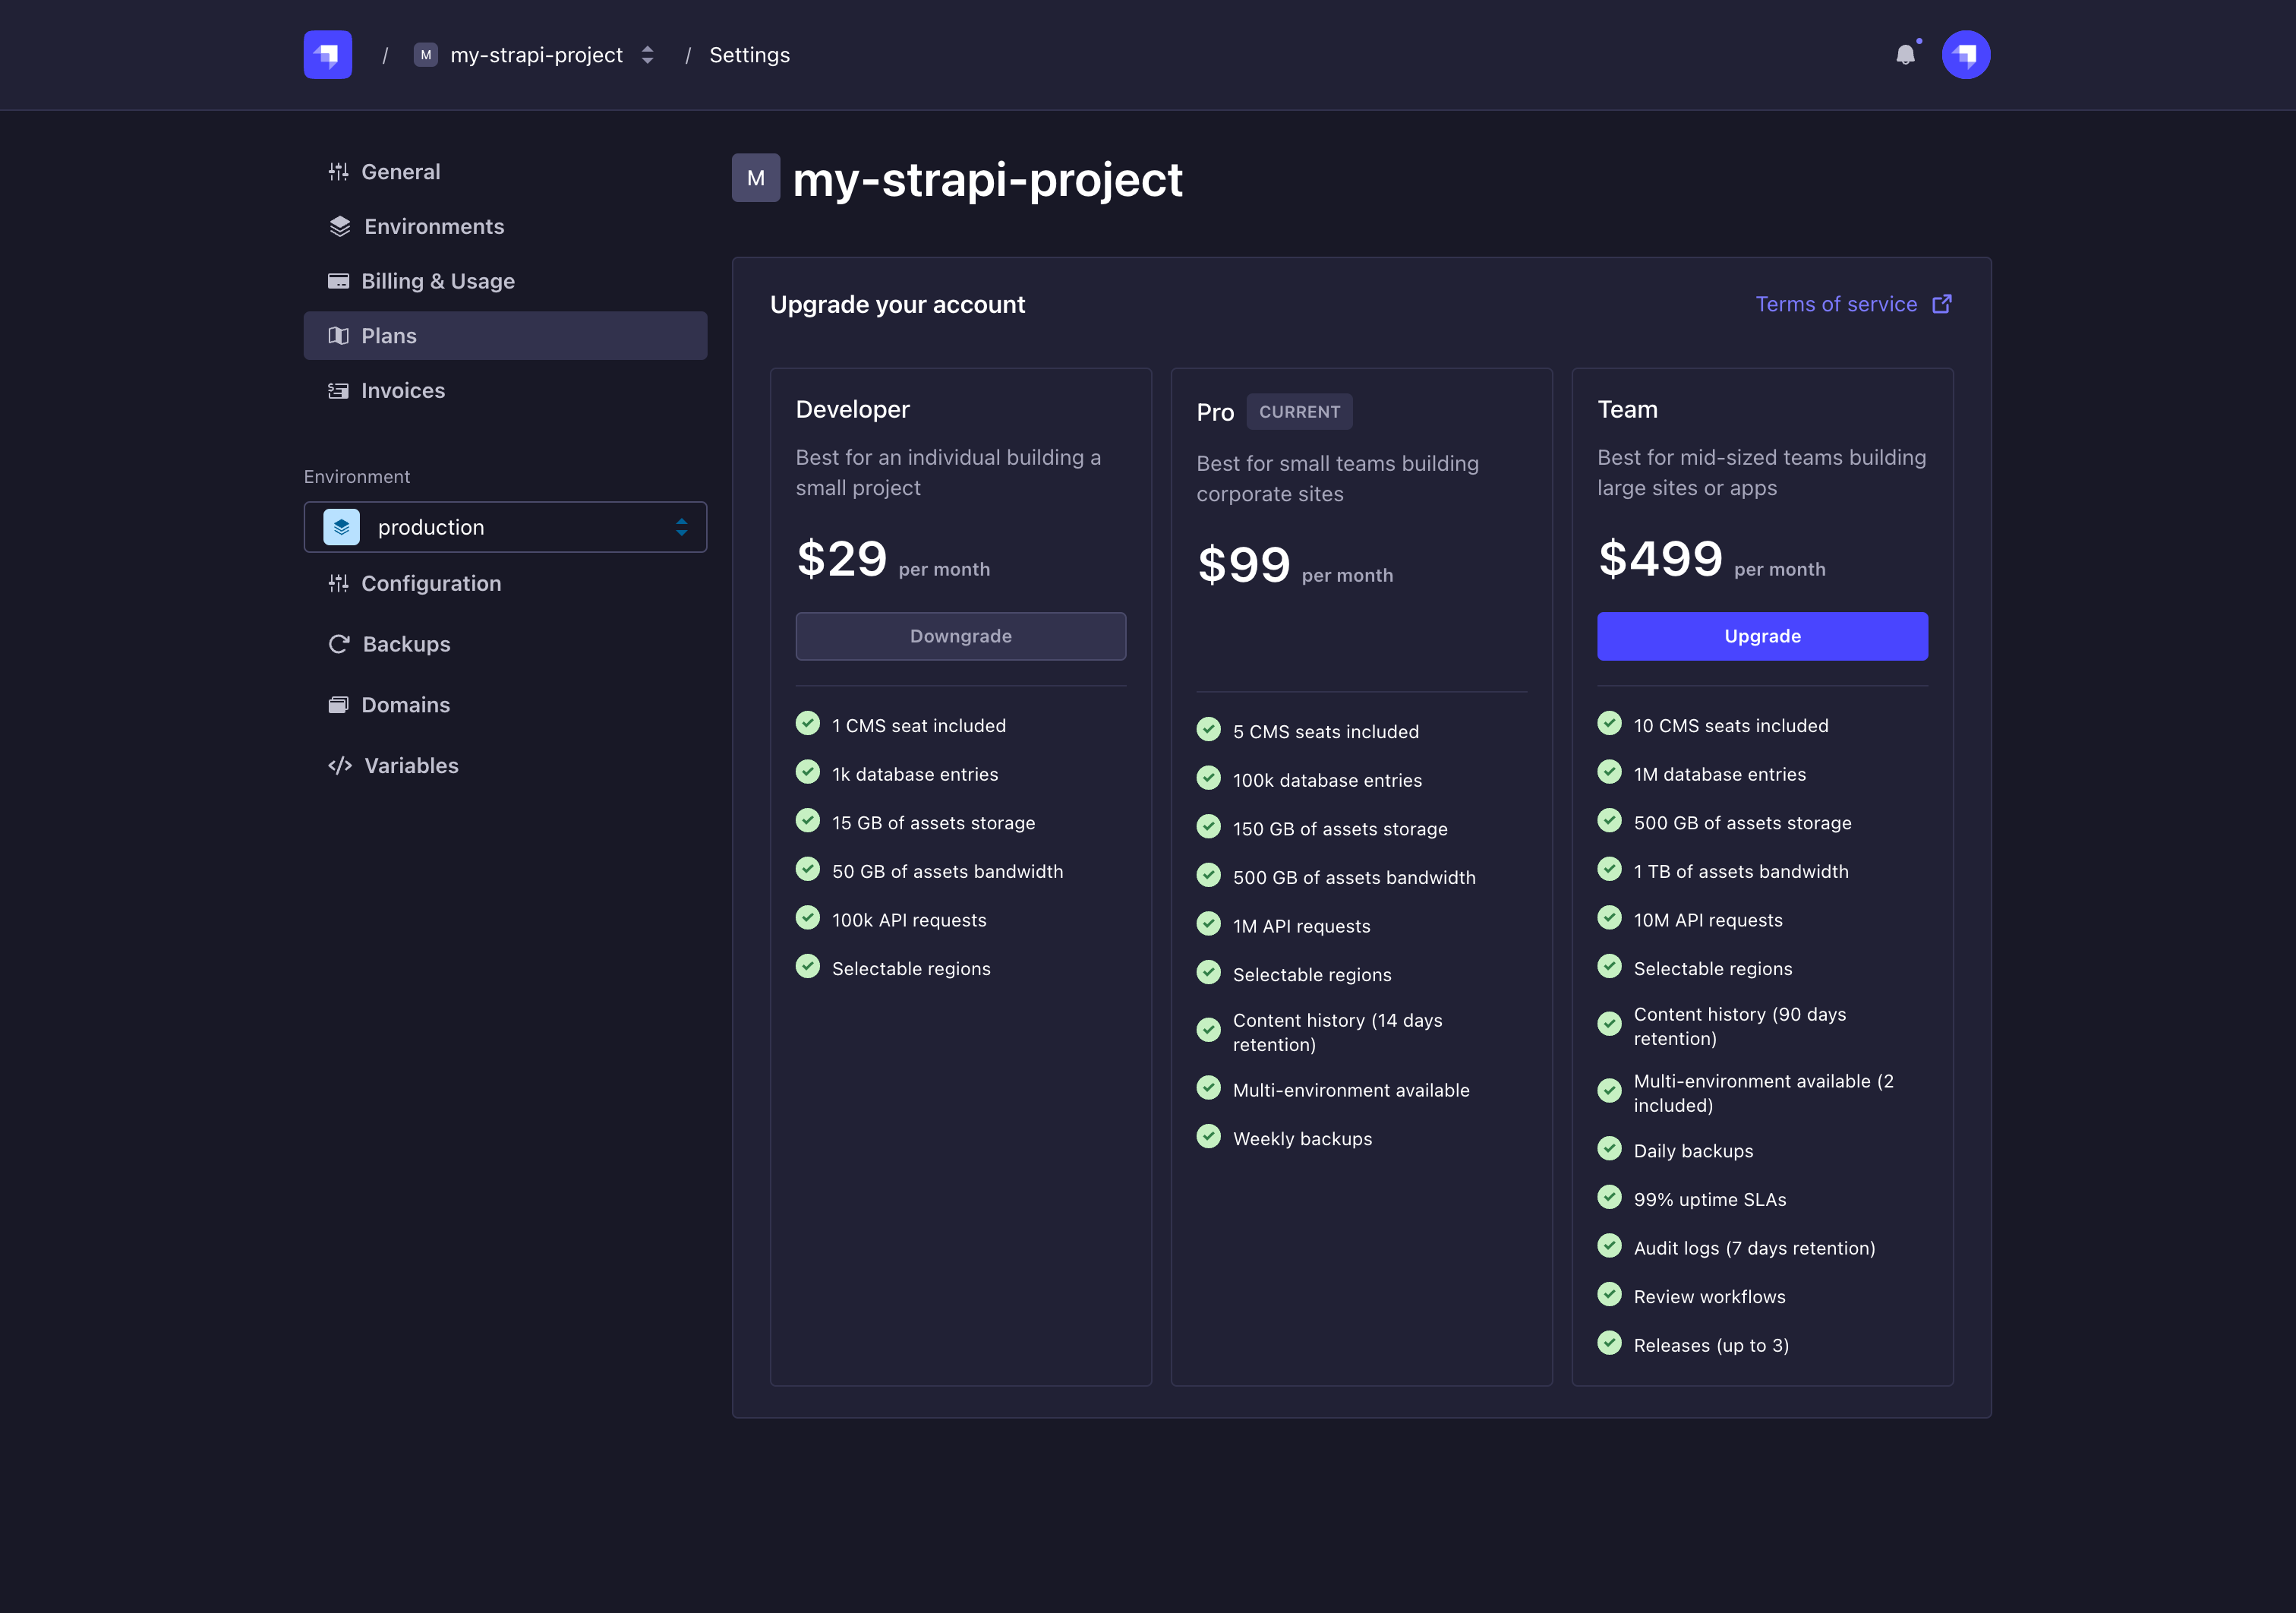
Task: Click the Strapi Cloud logo in breadcrumb
Action: click(x=327, y=54)
